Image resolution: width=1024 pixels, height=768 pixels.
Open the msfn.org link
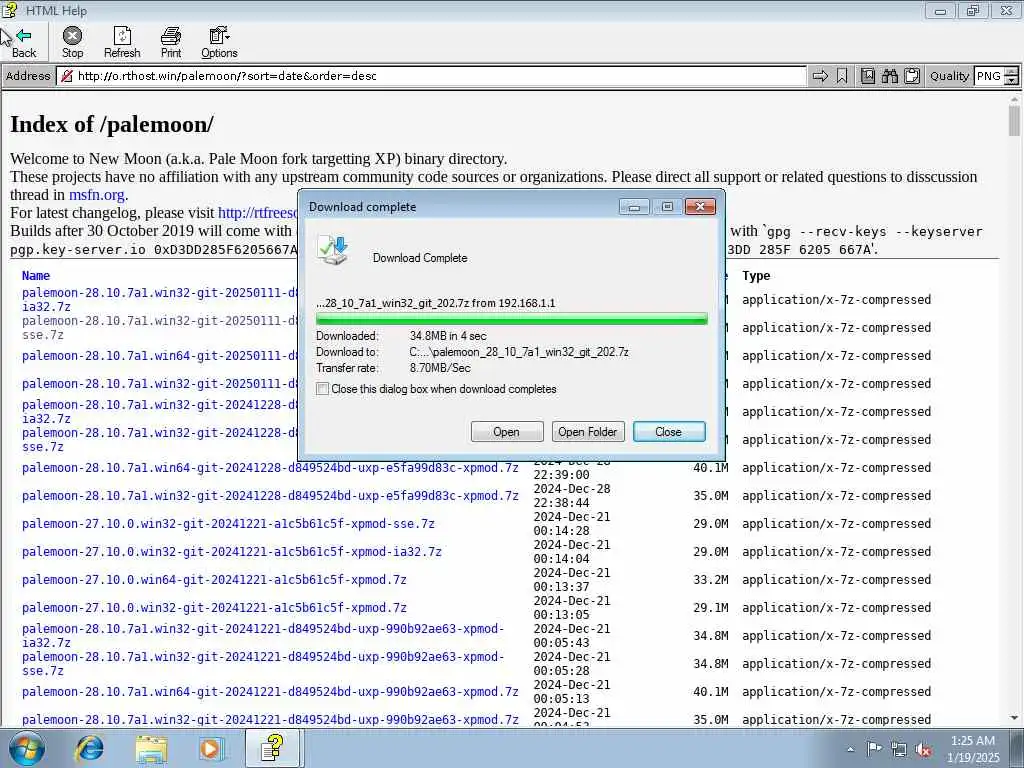97,195
